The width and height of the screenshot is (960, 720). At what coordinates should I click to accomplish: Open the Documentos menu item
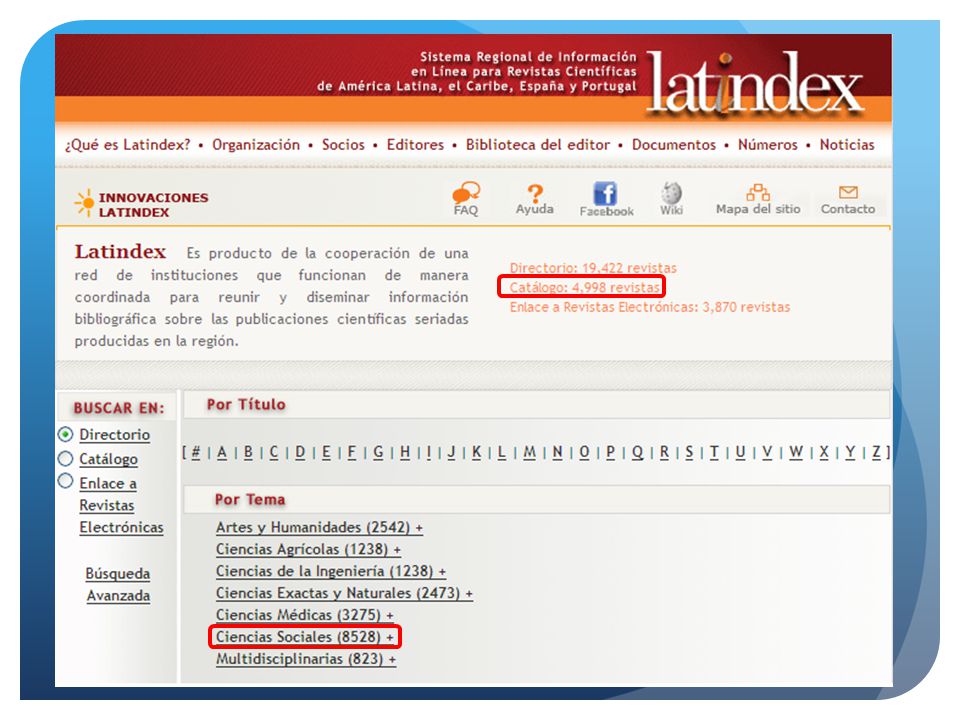tap(673, 145)
